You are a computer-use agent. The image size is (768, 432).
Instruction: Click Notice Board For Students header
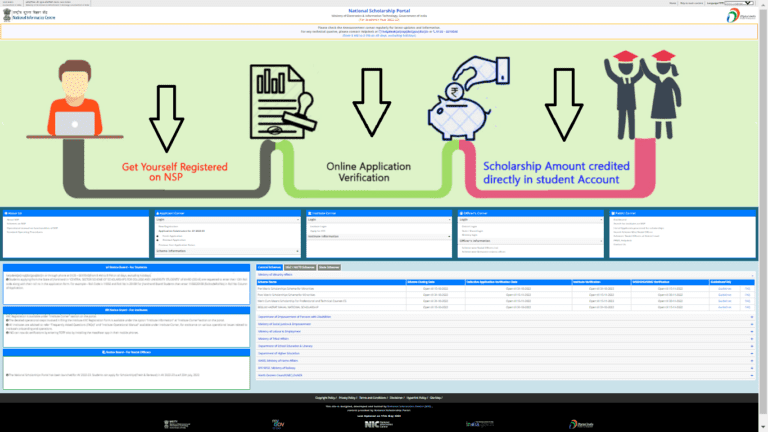point(126,267)
